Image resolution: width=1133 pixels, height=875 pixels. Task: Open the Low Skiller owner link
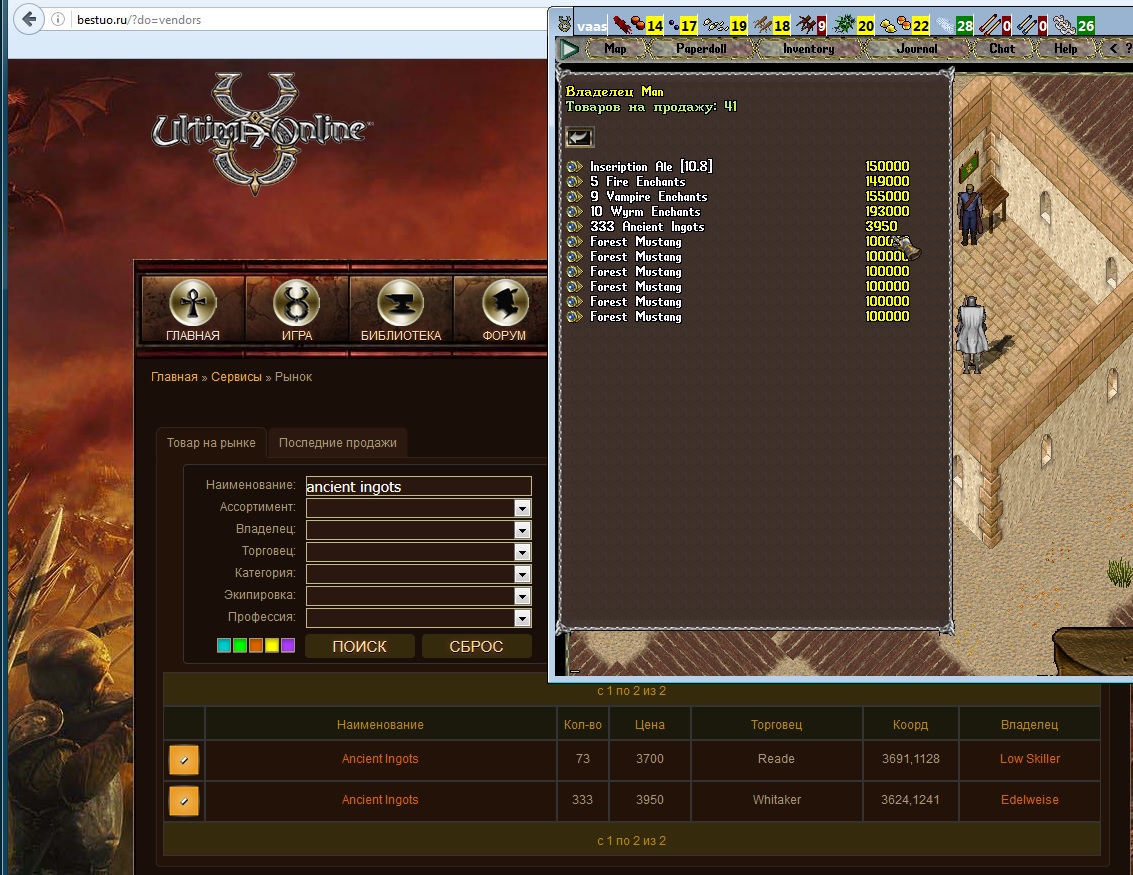(x=1030, y=759)
